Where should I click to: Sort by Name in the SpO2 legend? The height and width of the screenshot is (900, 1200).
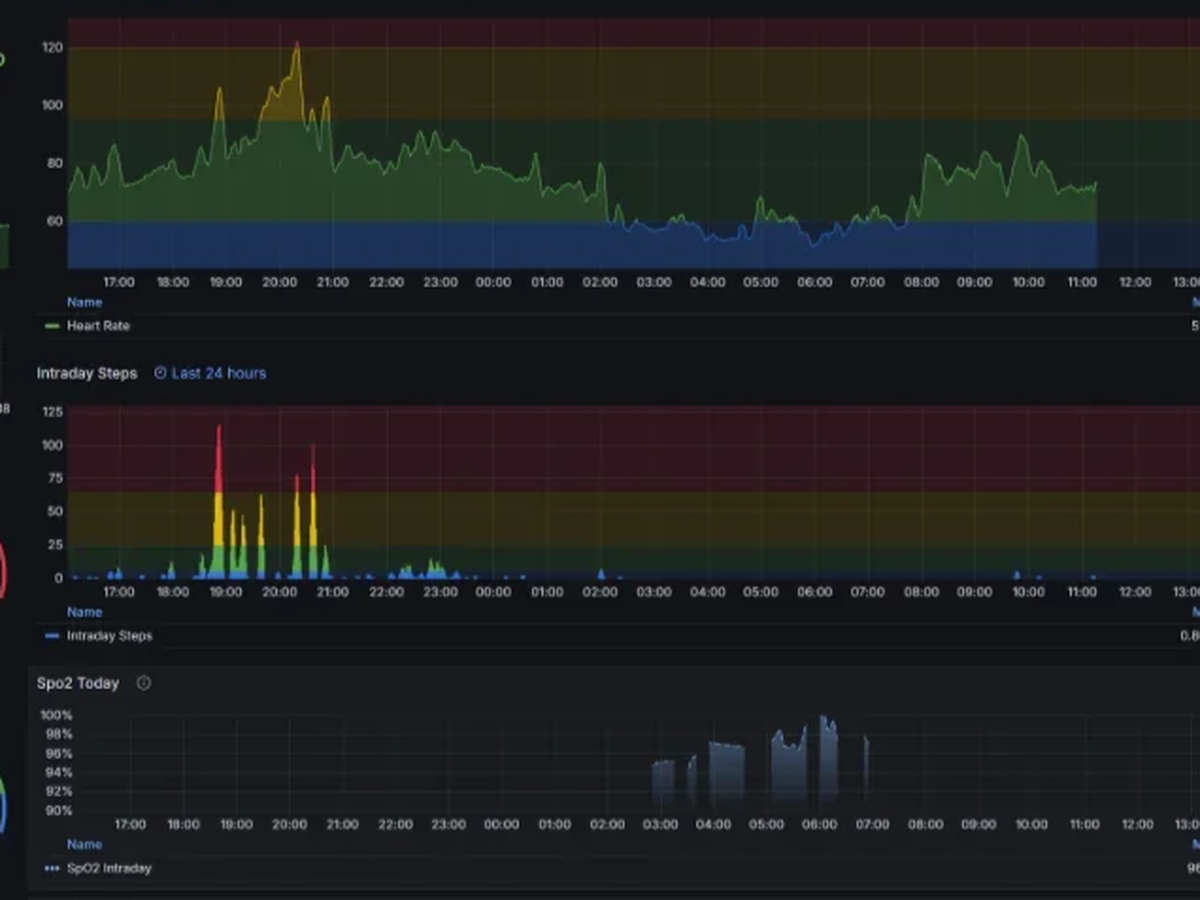coord(84,845)
